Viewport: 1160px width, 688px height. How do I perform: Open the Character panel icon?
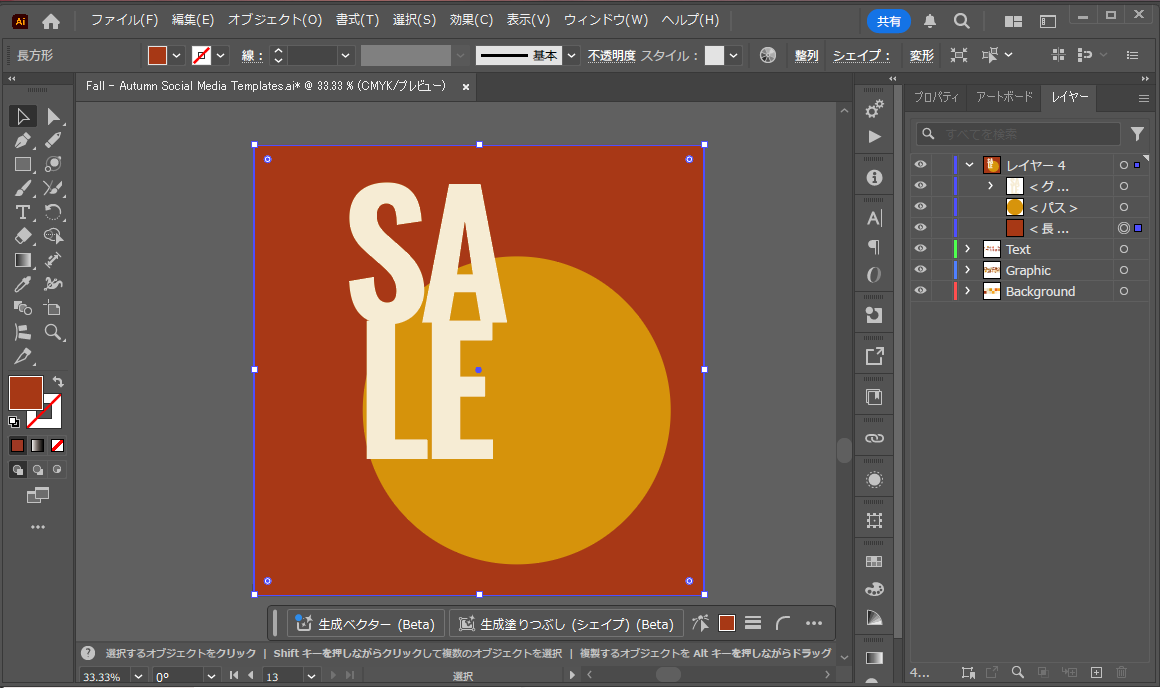(874, 218)
